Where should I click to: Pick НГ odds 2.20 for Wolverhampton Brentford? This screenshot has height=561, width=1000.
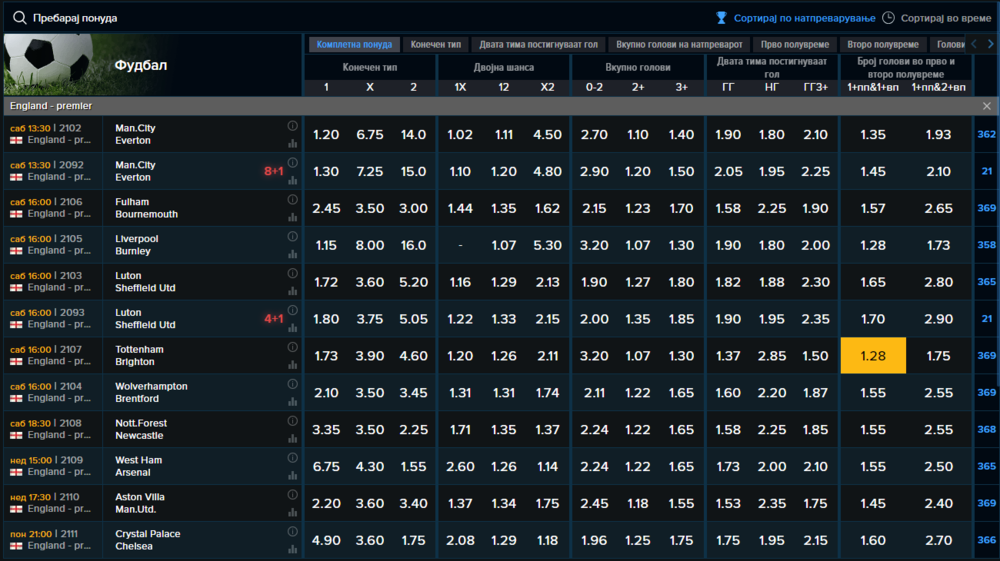(x=772, y=393)
